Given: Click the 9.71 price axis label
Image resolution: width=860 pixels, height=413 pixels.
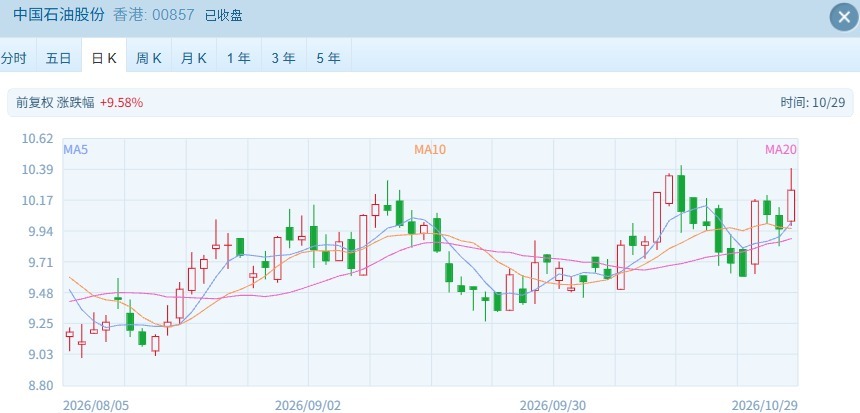Looking at the screenshot, I should tap(41, 262).
